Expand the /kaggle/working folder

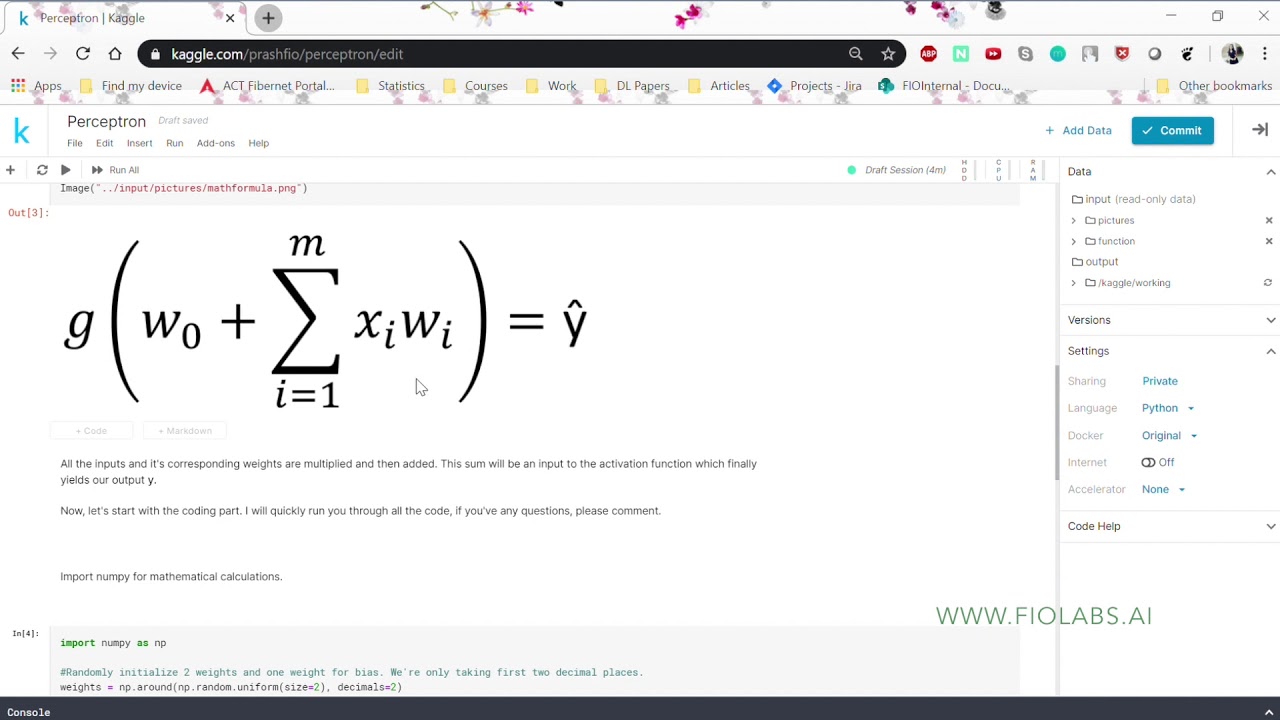pos(1074,283)
